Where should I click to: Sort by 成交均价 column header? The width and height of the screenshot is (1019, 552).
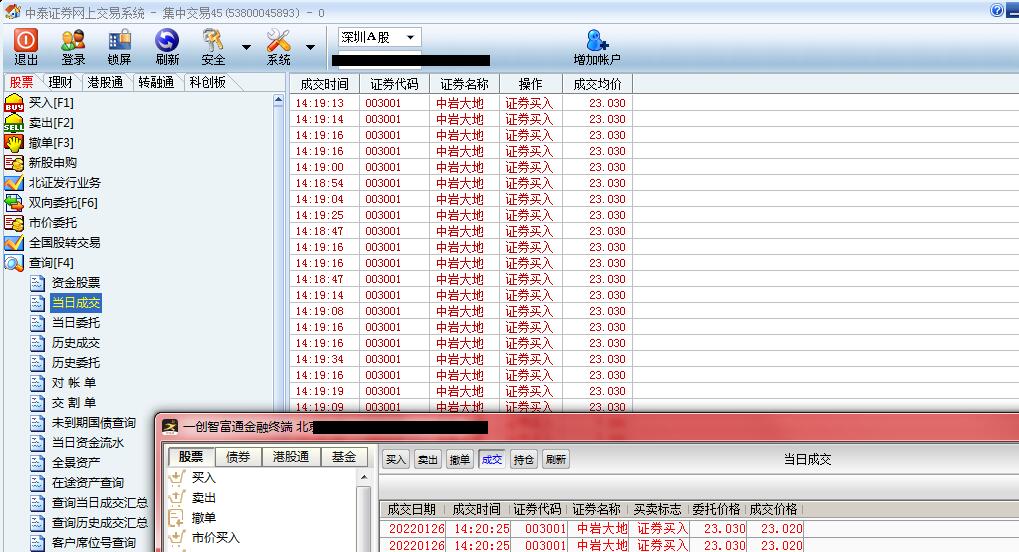[x=597, y=85]
